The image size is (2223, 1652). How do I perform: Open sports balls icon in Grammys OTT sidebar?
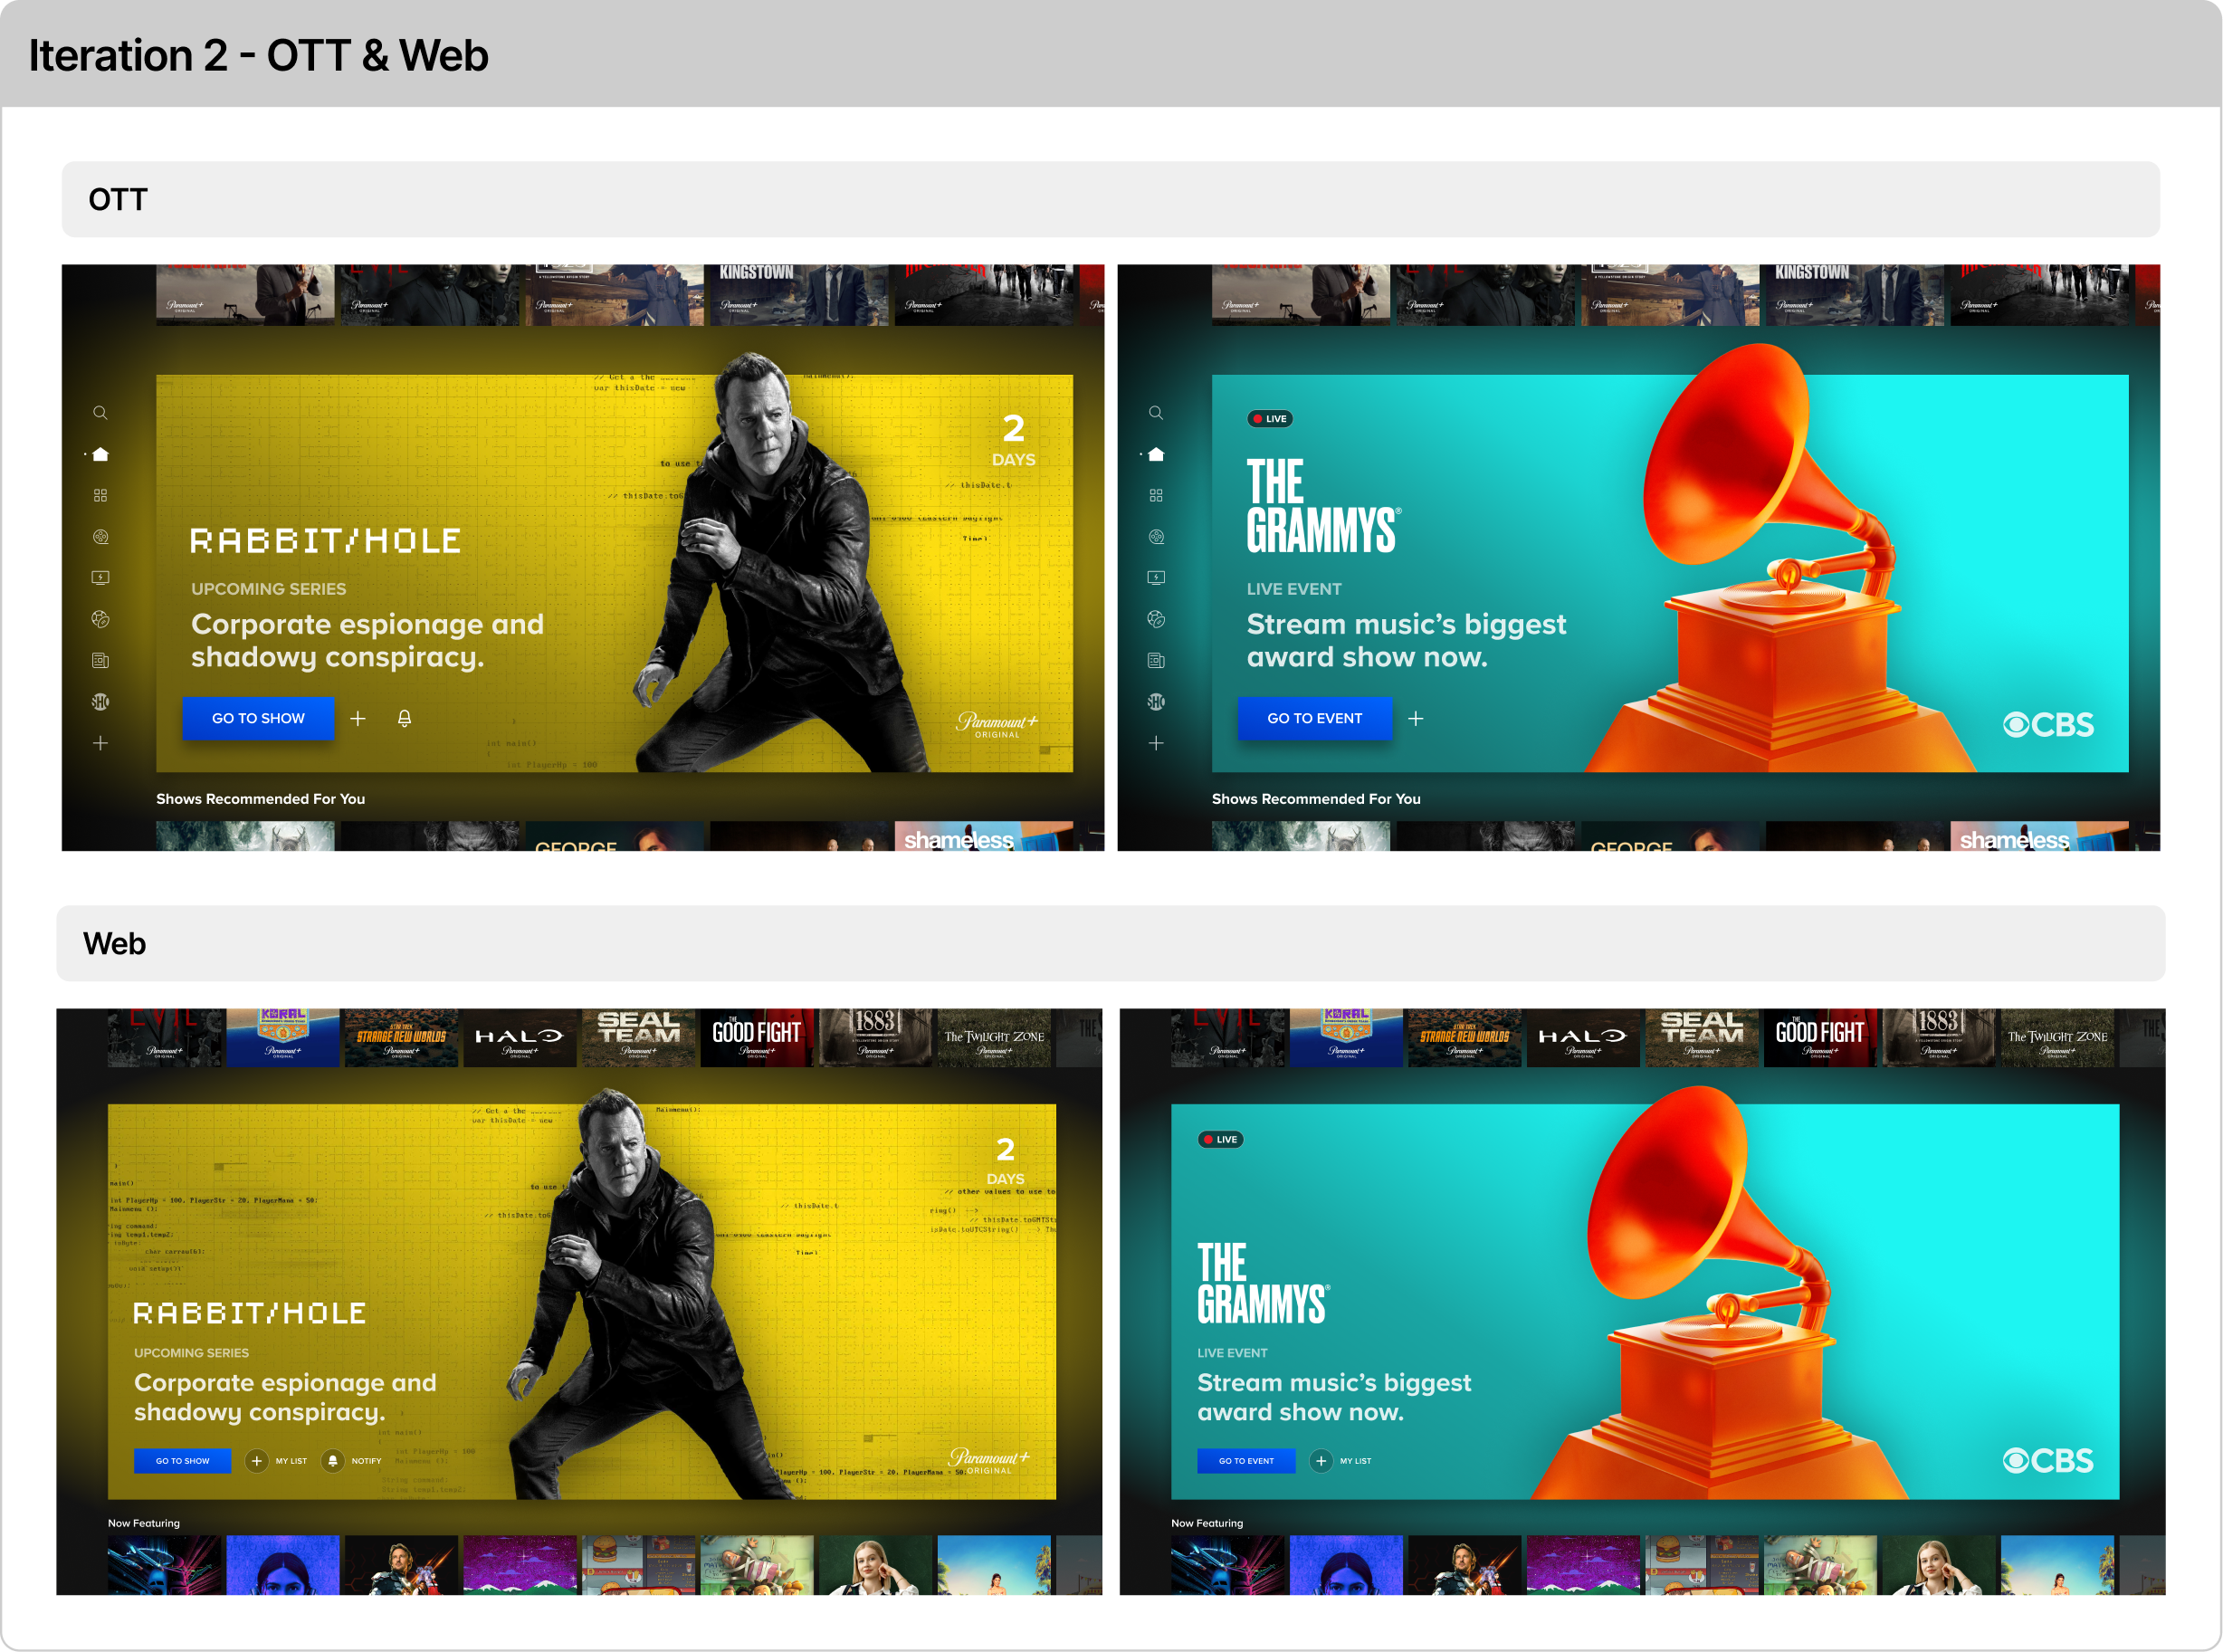click(1156, 619)
